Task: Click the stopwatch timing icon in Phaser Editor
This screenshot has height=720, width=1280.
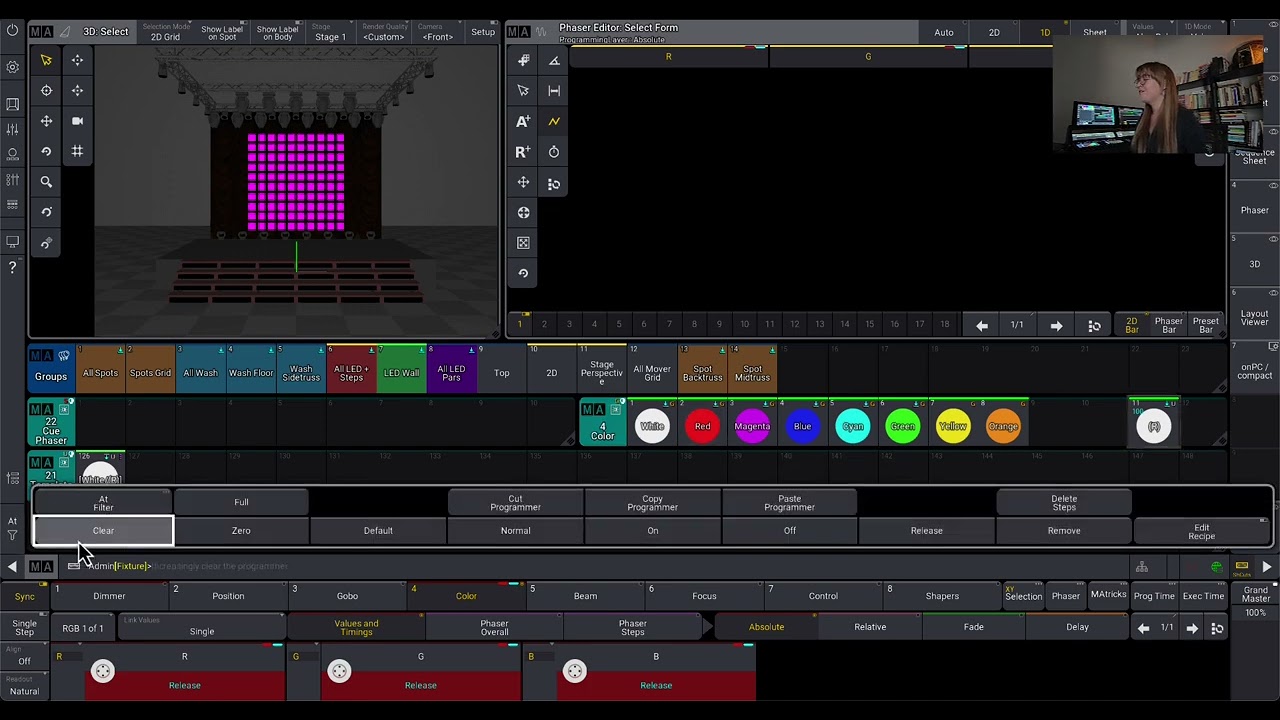Action: click(x=554, y=152)
